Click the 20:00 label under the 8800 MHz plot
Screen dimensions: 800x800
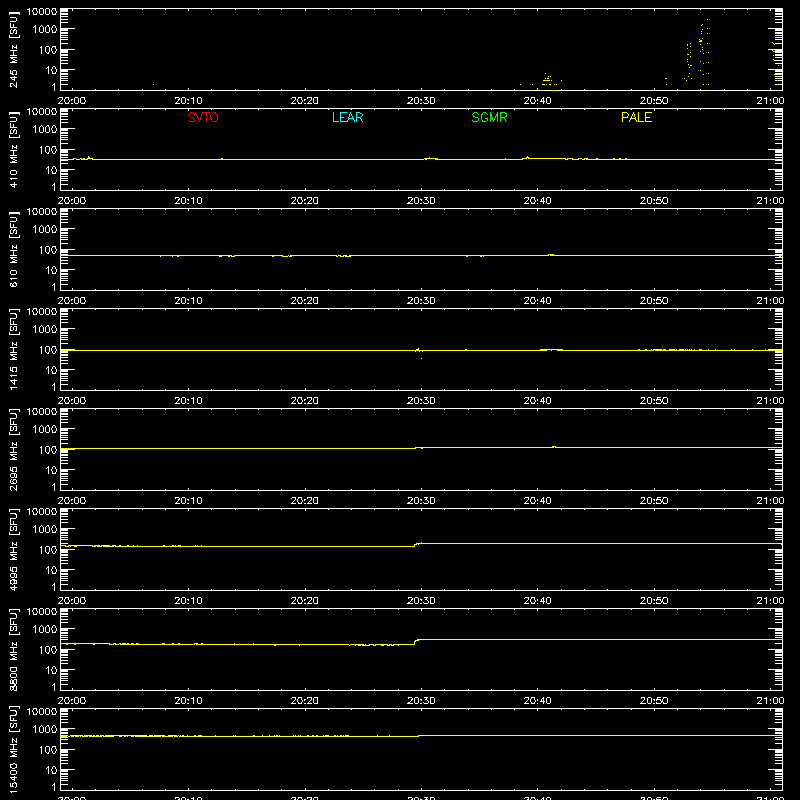[x=72, y=701]
